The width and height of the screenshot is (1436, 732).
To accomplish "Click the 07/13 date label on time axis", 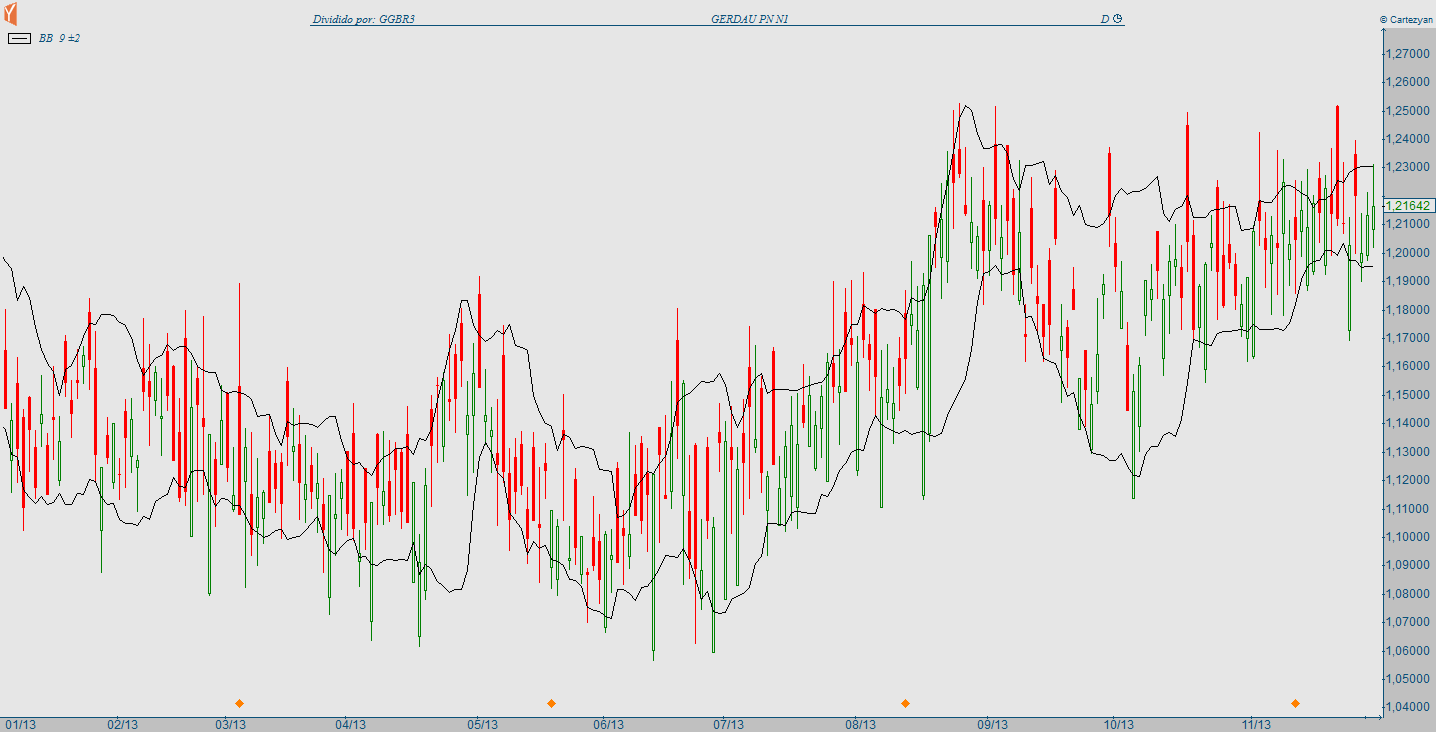I will pos(728,724).
